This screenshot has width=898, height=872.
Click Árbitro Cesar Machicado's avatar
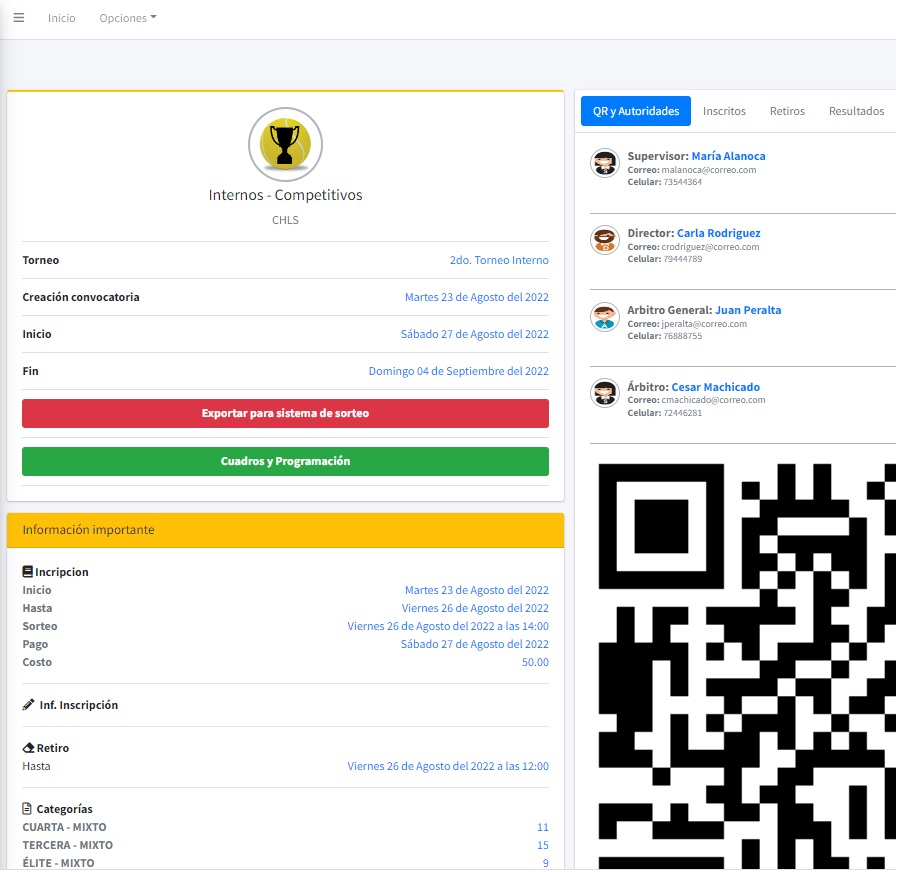604,394
